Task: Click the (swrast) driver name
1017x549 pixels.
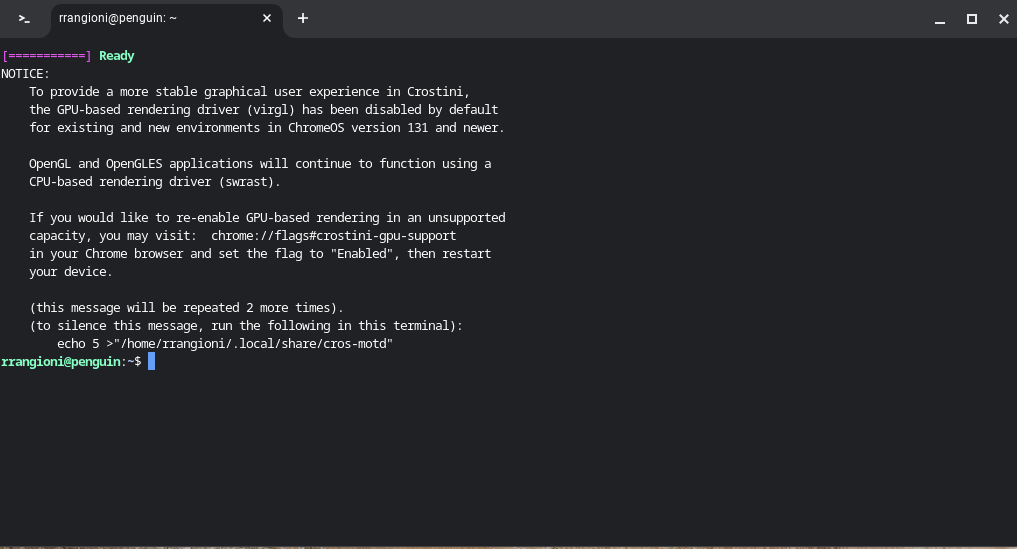Action: (249, 182)
